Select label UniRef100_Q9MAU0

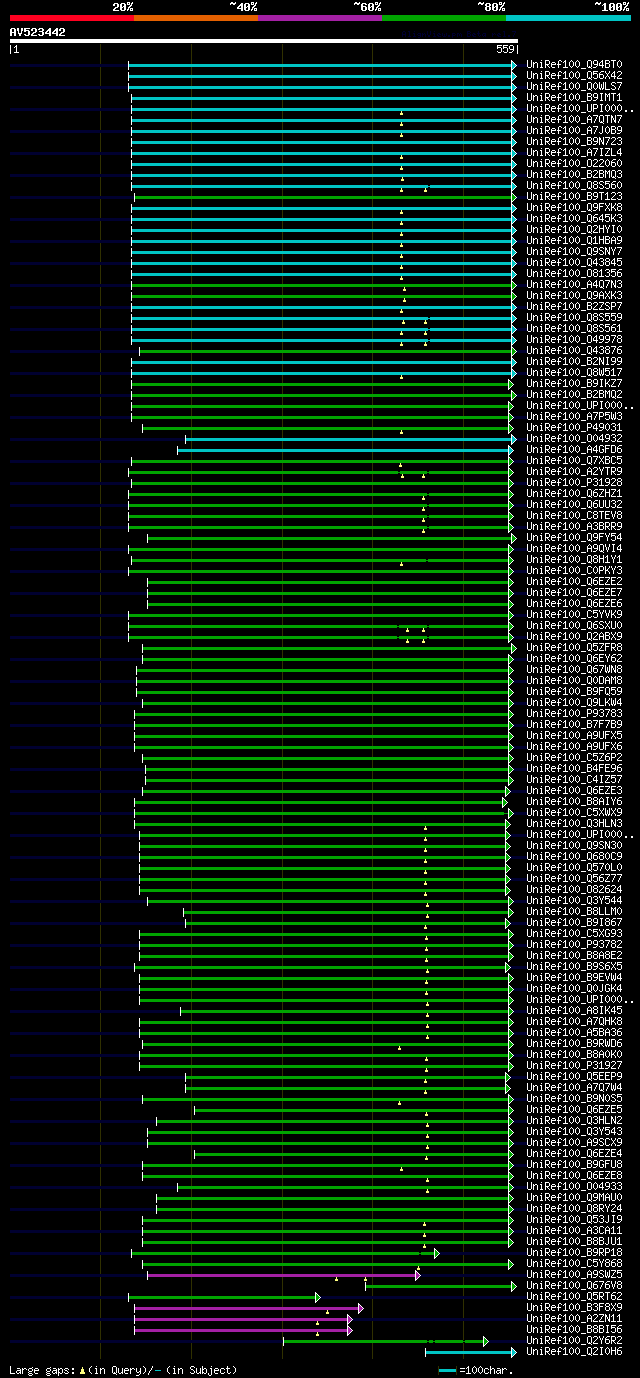pyautogui.click(x=574, y=1198)
